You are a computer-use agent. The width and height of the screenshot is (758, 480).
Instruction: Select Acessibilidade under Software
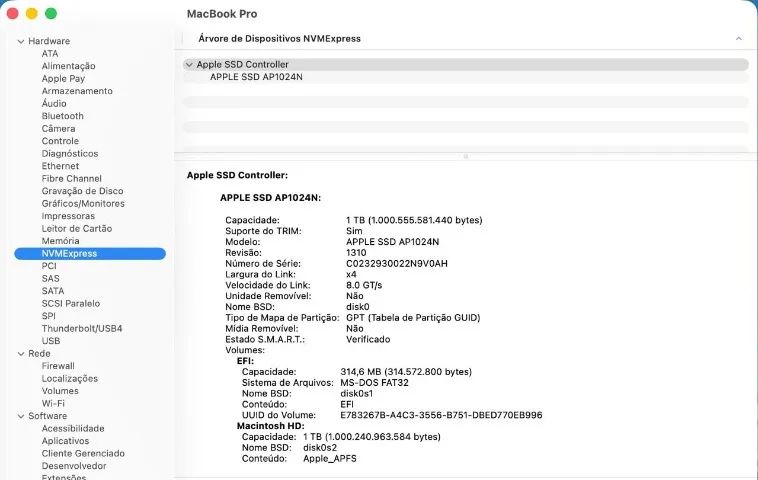[73, 429]
